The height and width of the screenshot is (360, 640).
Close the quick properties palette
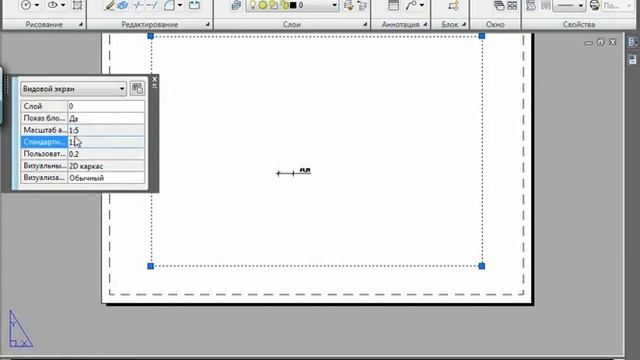pyautogui.click(x=154, y=79)
